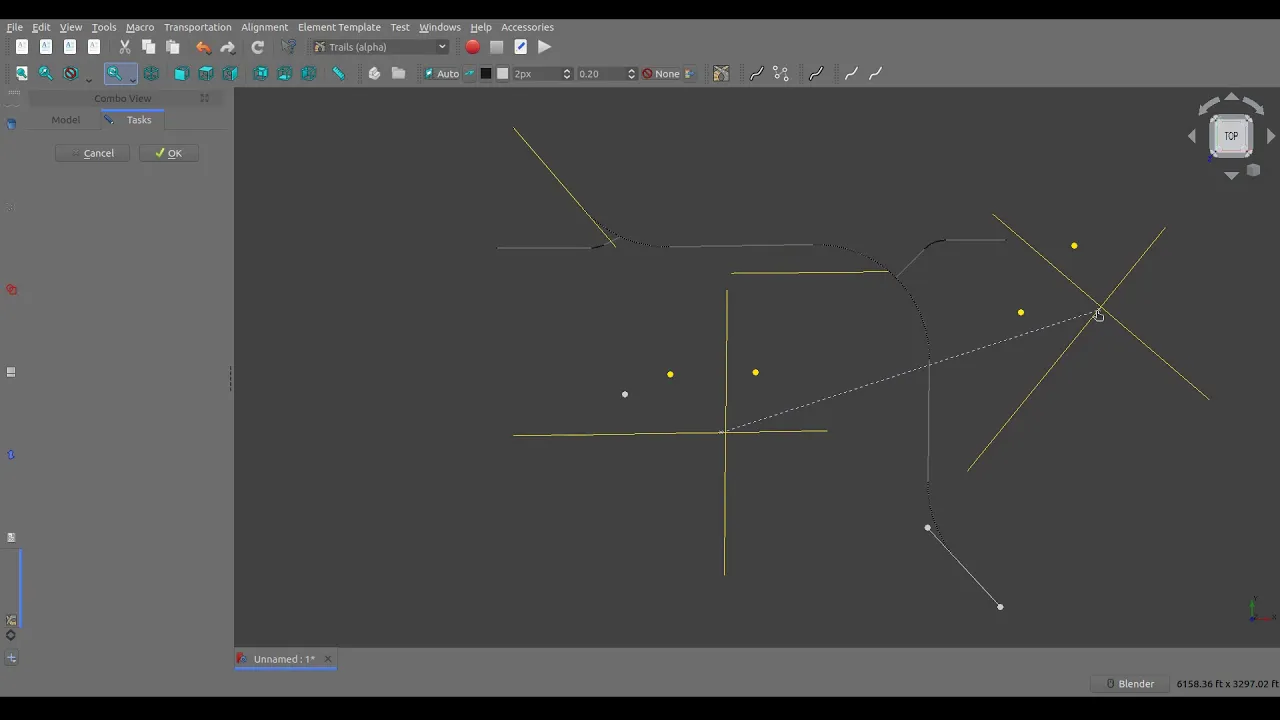Redo the undone action
The height and width of the screenshot is (720, 1280).
228,47
